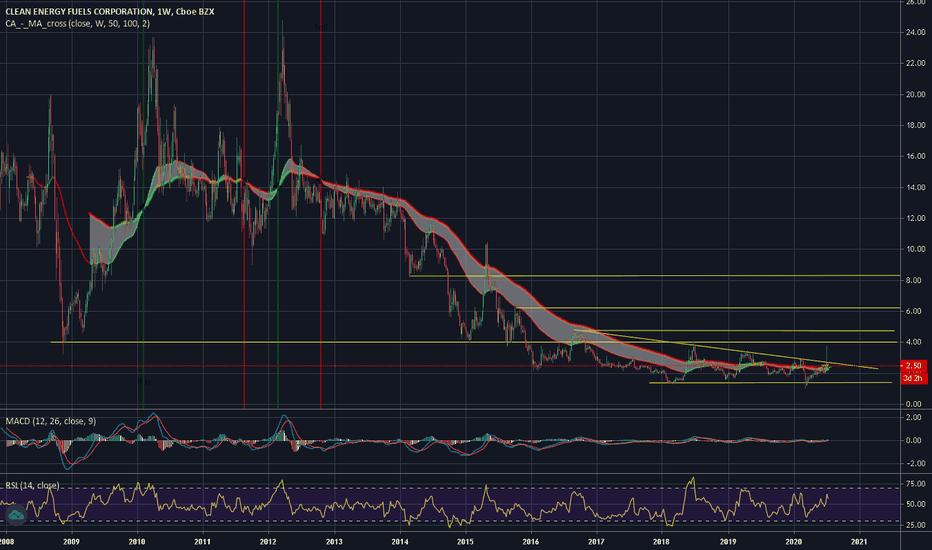
Task: Click the 2016 label on time axis
Action: tap(531, 542)
